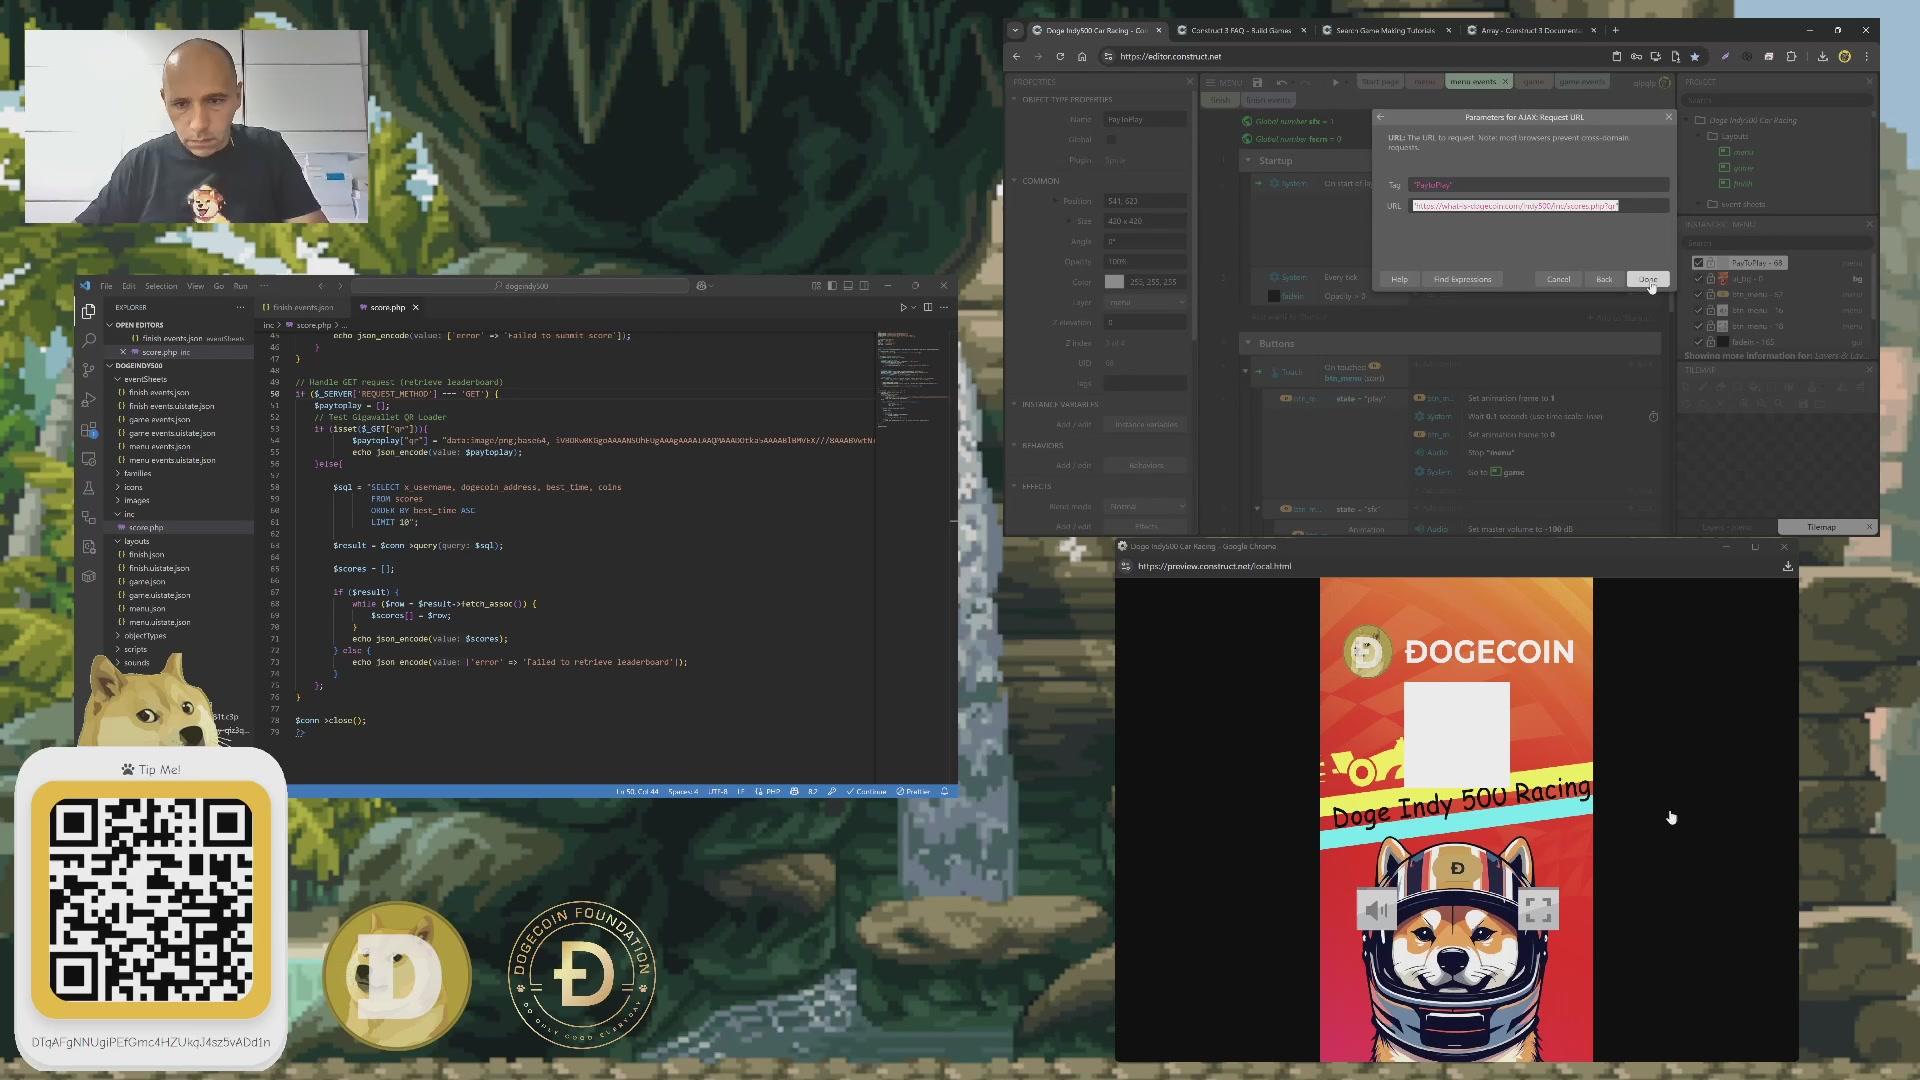The image size is (1920, 1080).
Task: Open Run menu in VS Code
Action: pos(240,286)
